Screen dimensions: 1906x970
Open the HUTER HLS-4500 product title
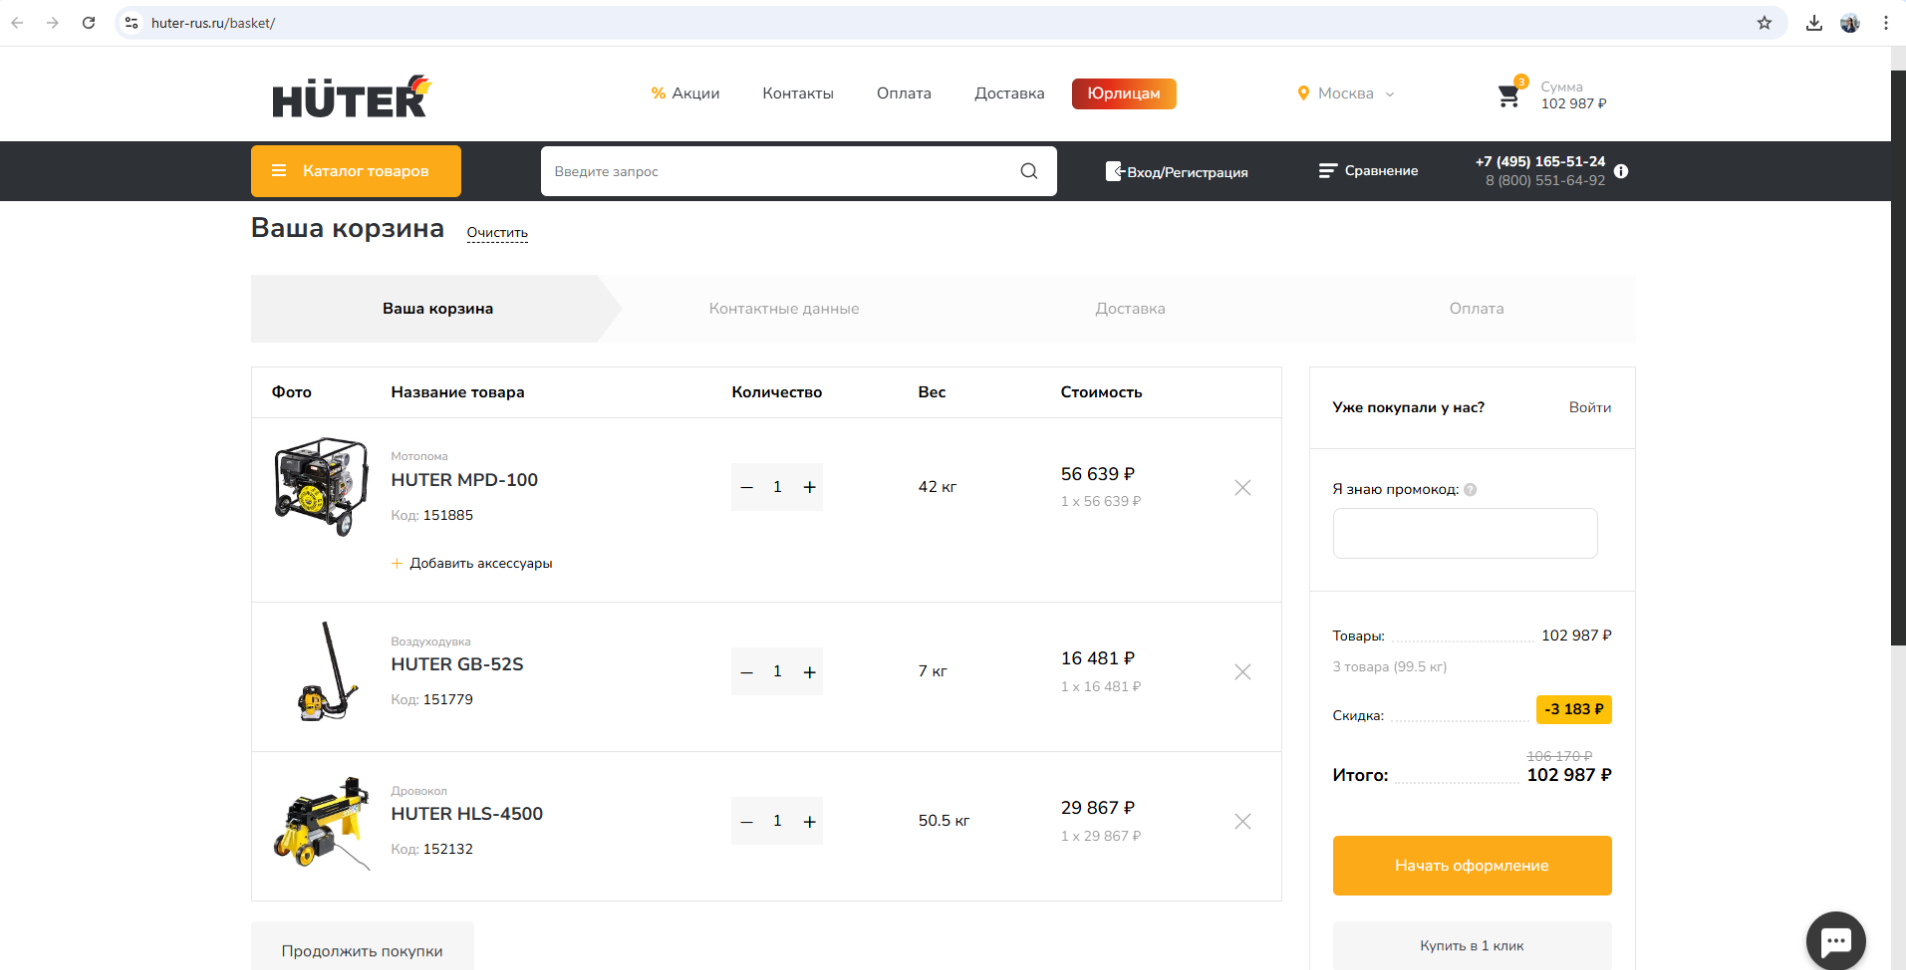click(x=467, y=814)
